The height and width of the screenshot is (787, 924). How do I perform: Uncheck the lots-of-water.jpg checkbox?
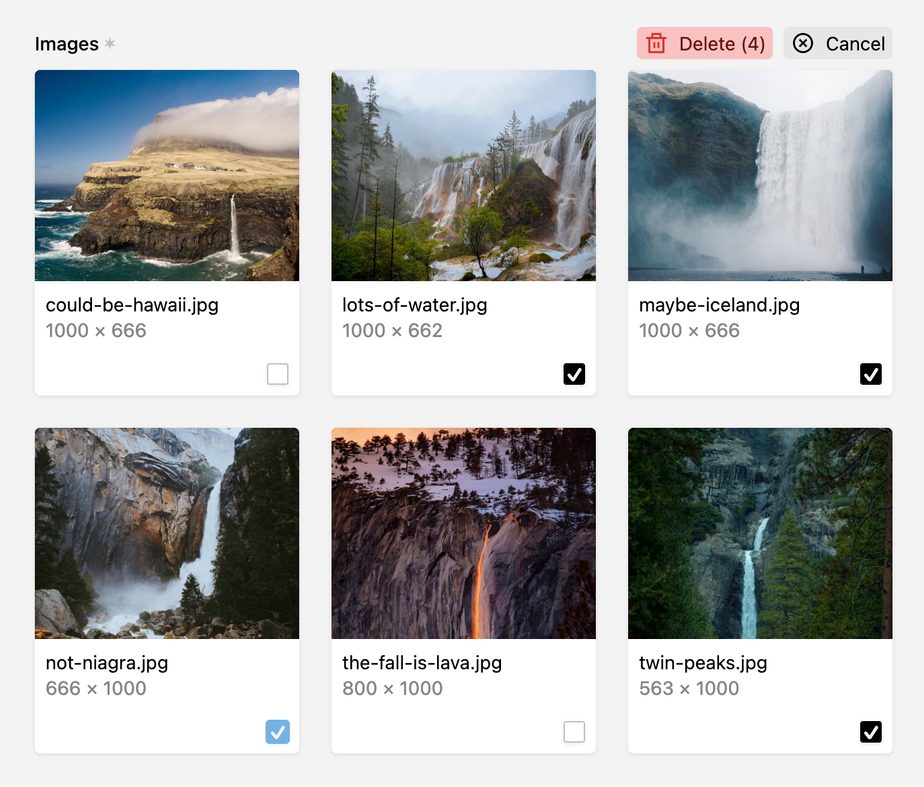[x=574, y=374]
